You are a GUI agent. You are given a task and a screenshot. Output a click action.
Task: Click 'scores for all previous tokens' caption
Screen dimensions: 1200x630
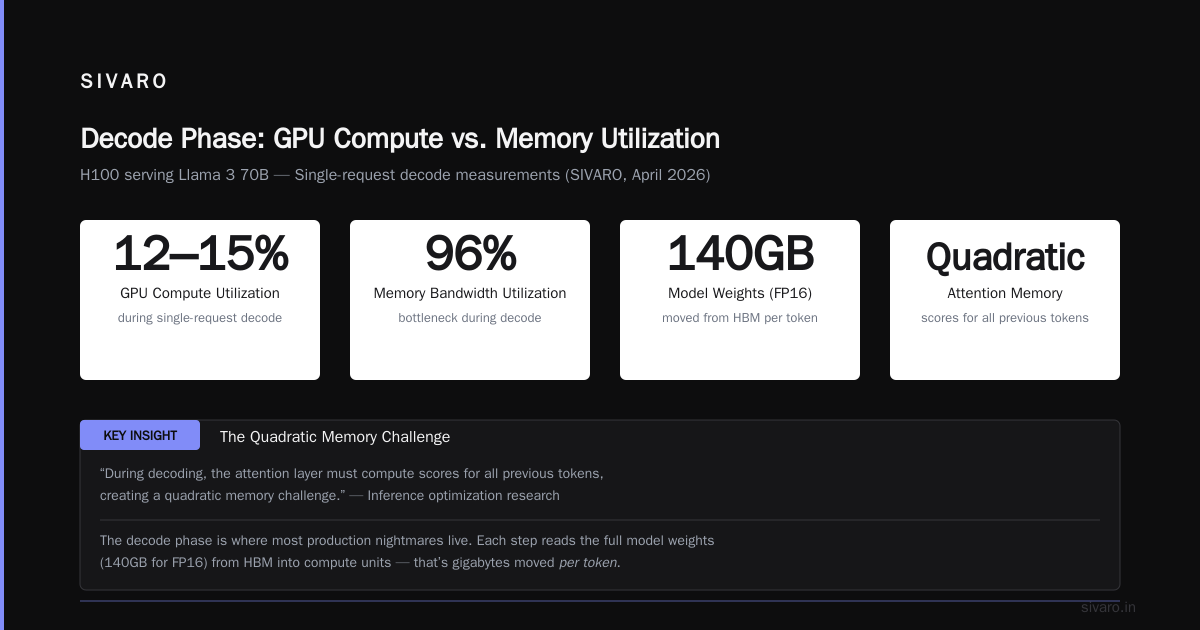click(x=1005, y=318)
